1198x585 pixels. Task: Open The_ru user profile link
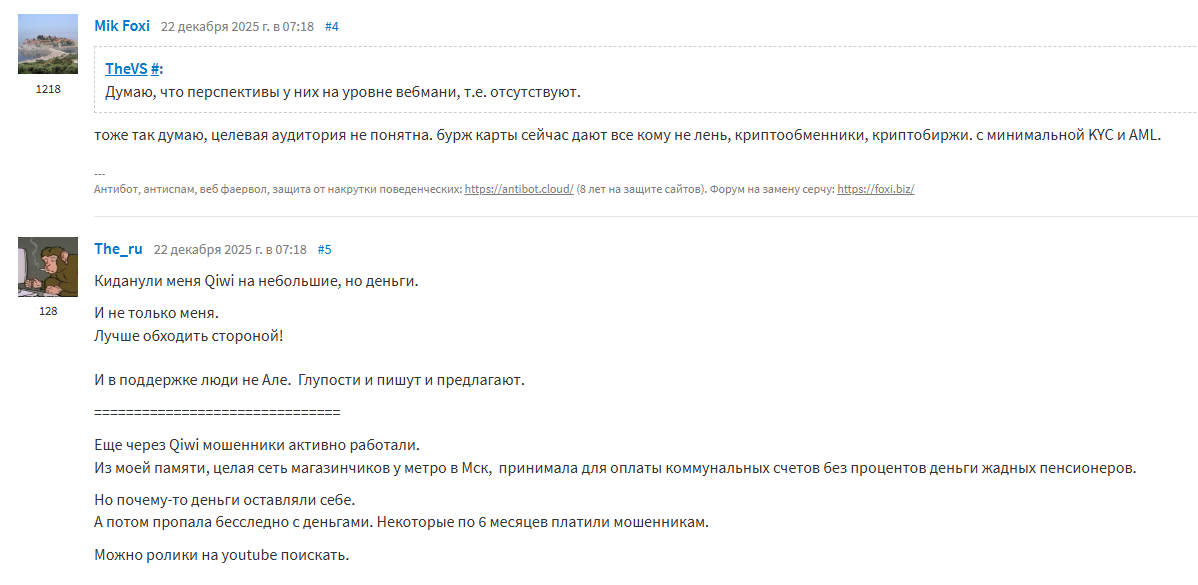[118, 248]
